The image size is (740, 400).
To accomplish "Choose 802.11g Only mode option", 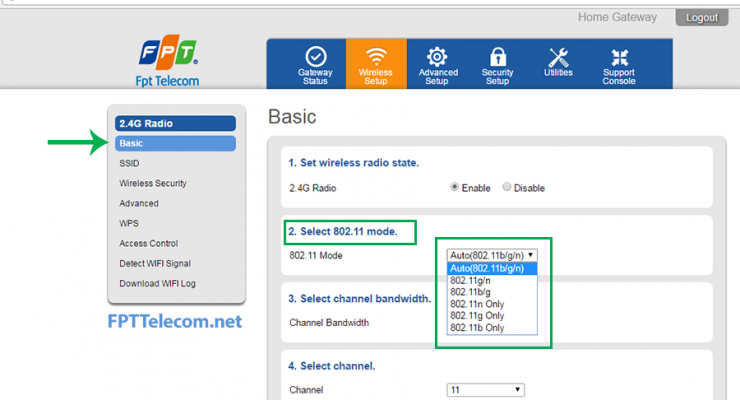I will [x=492, y=316].
